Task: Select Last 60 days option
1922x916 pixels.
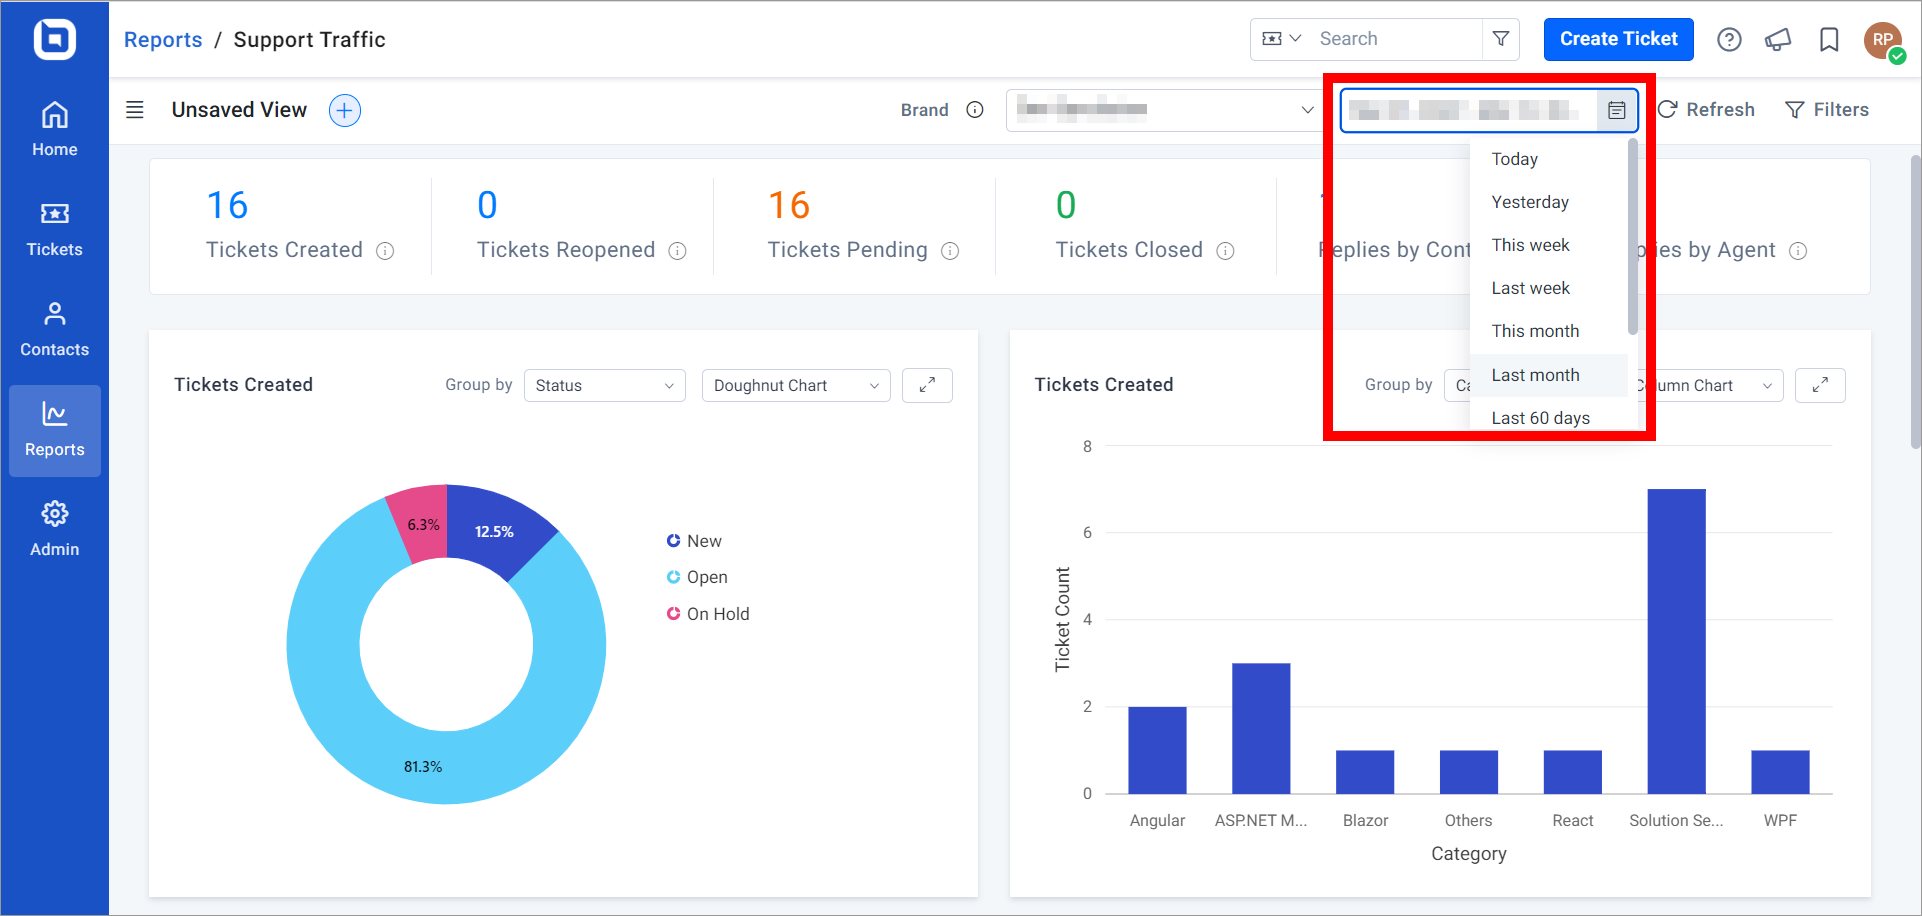Action: click(1549, 418)
